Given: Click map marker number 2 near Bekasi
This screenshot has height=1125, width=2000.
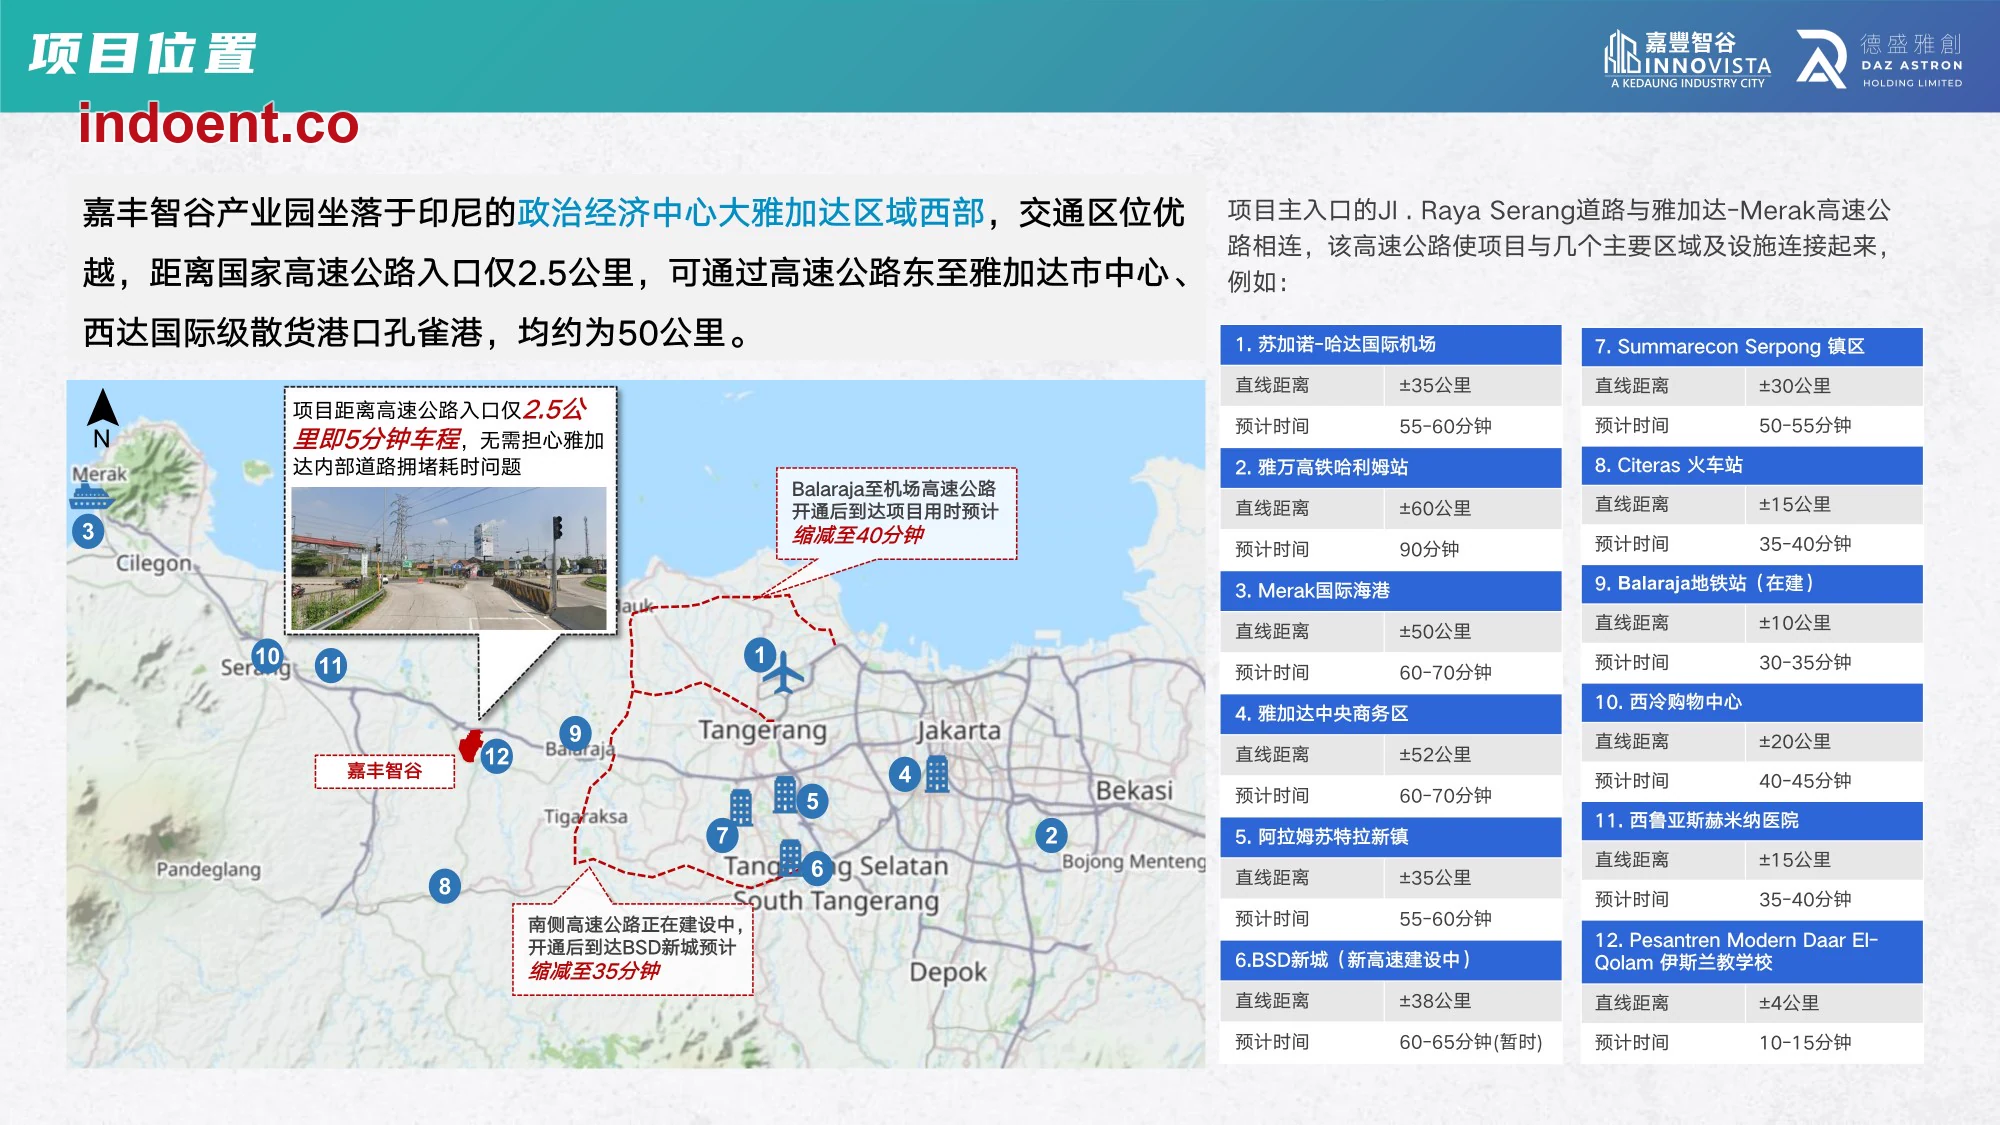Looking at the screenshot, I should click(1051, 836).
